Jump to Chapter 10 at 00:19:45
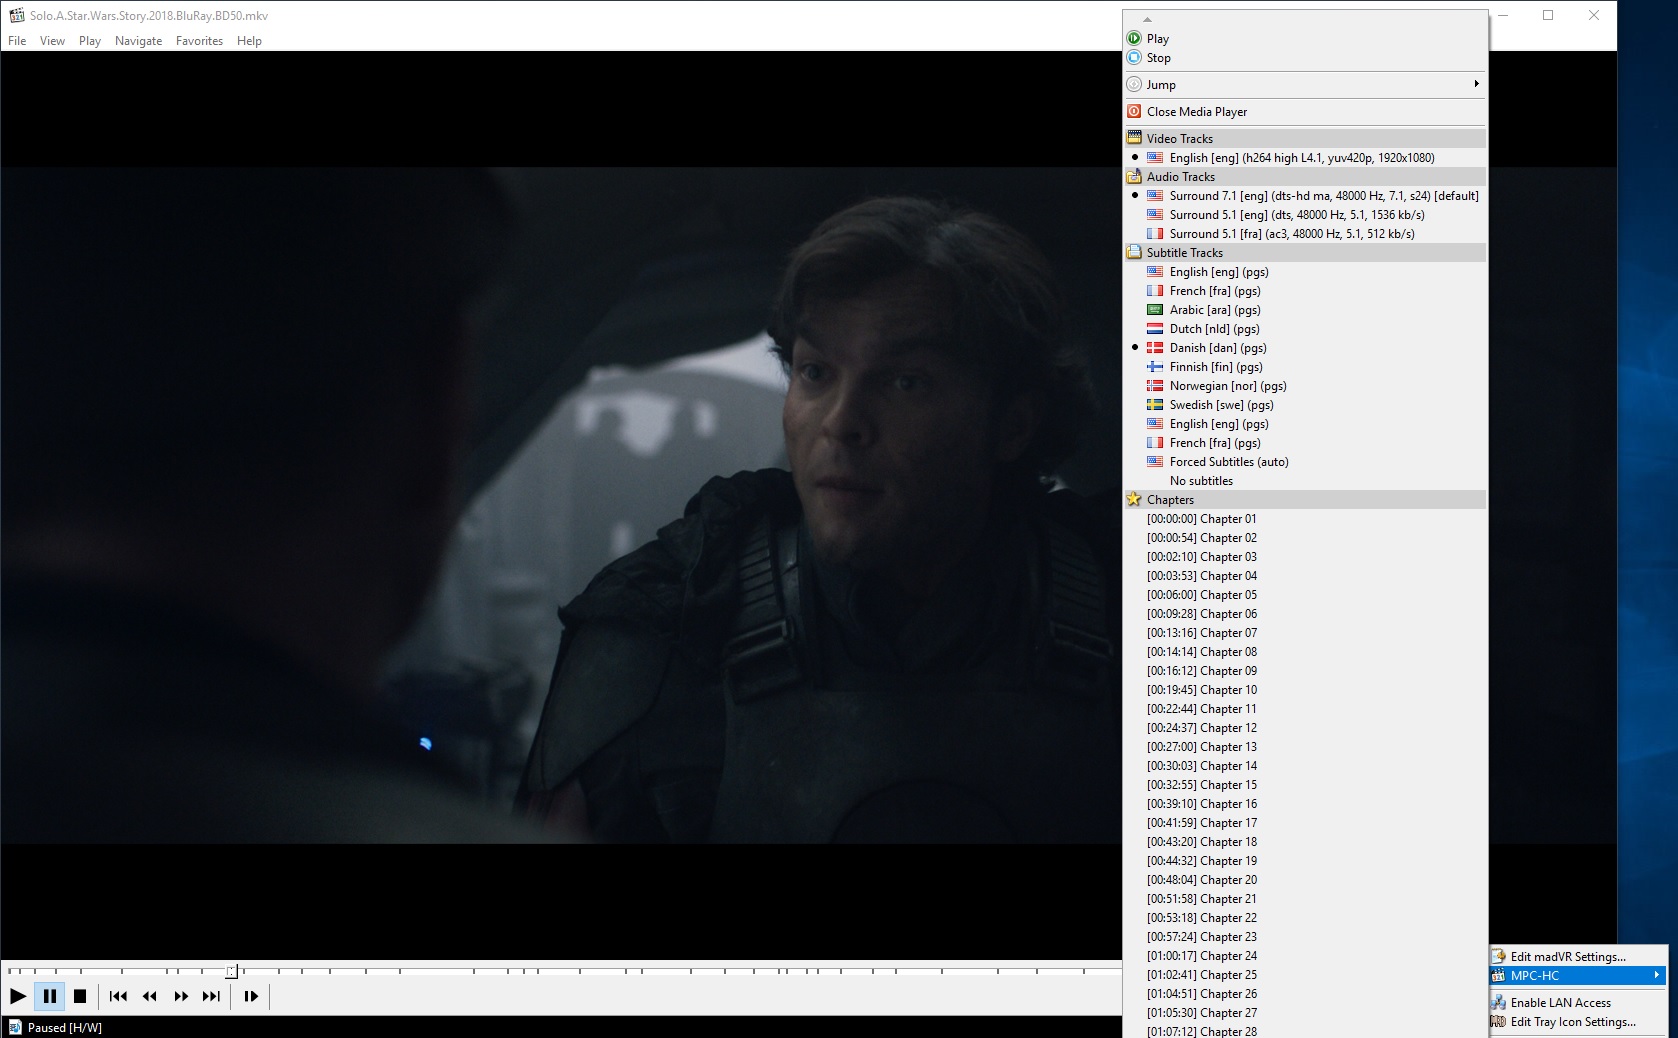Screen dimensions: 1678x1038 [x=1305, y=690]
